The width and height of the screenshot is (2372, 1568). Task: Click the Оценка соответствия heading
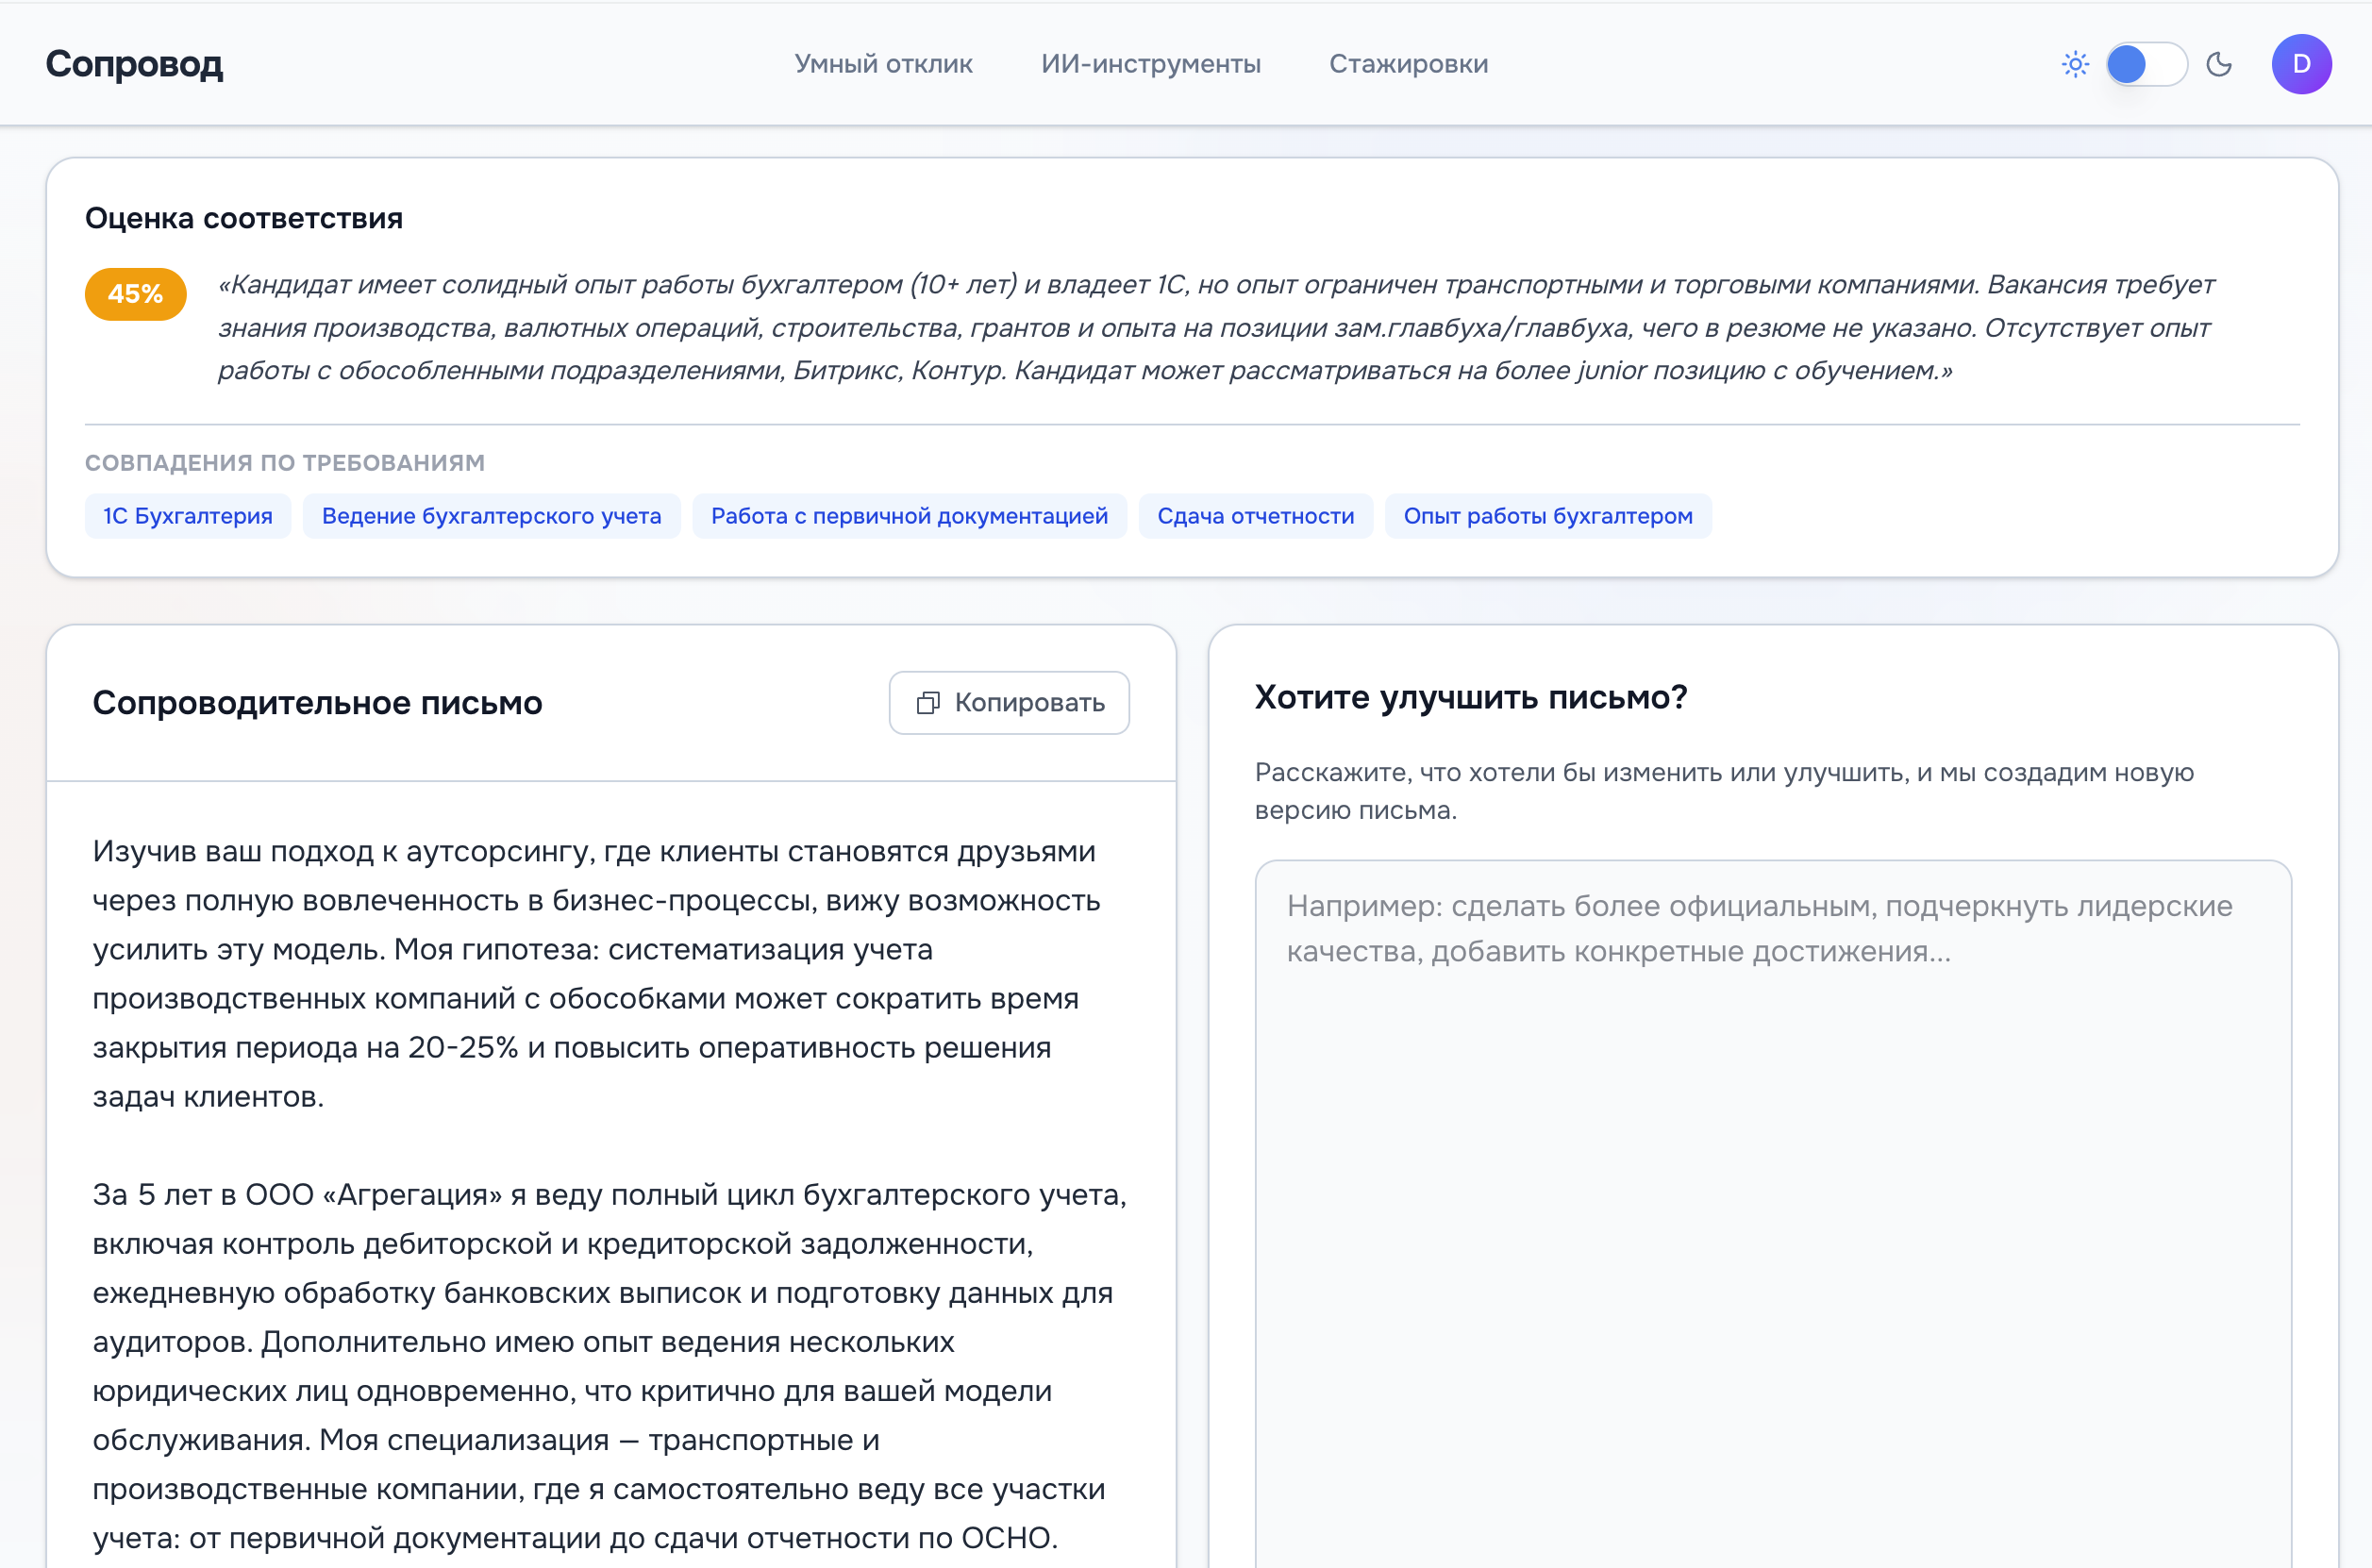244,218
